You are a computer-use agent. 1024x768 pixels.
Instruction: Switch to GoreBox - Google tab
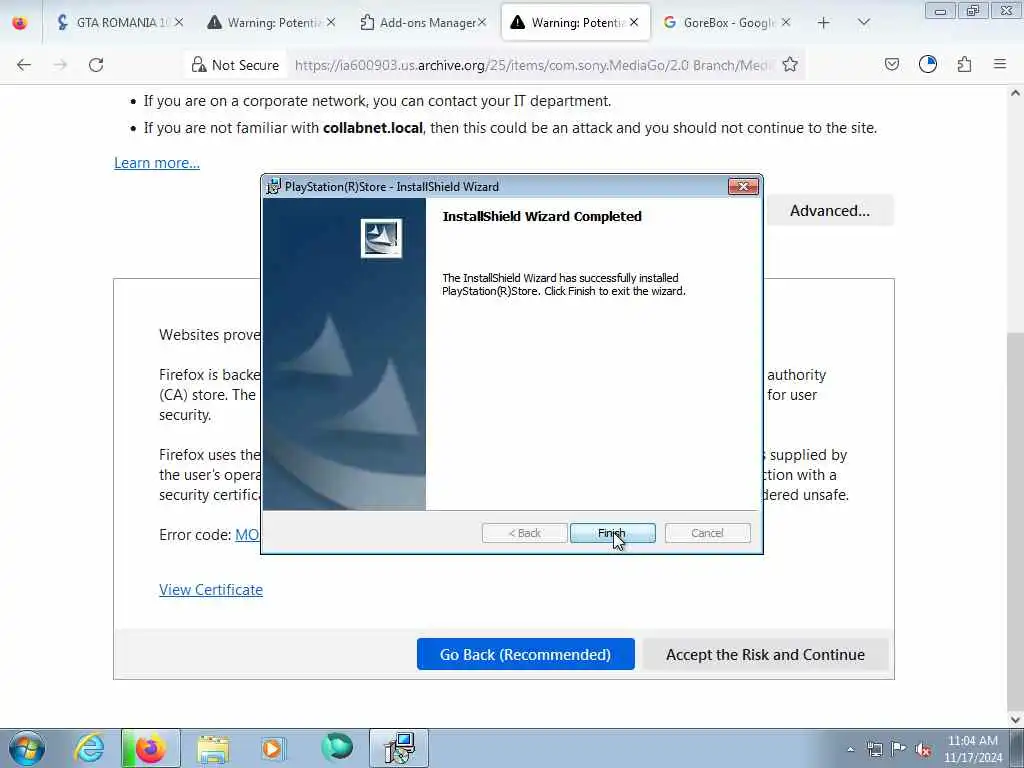727,23
